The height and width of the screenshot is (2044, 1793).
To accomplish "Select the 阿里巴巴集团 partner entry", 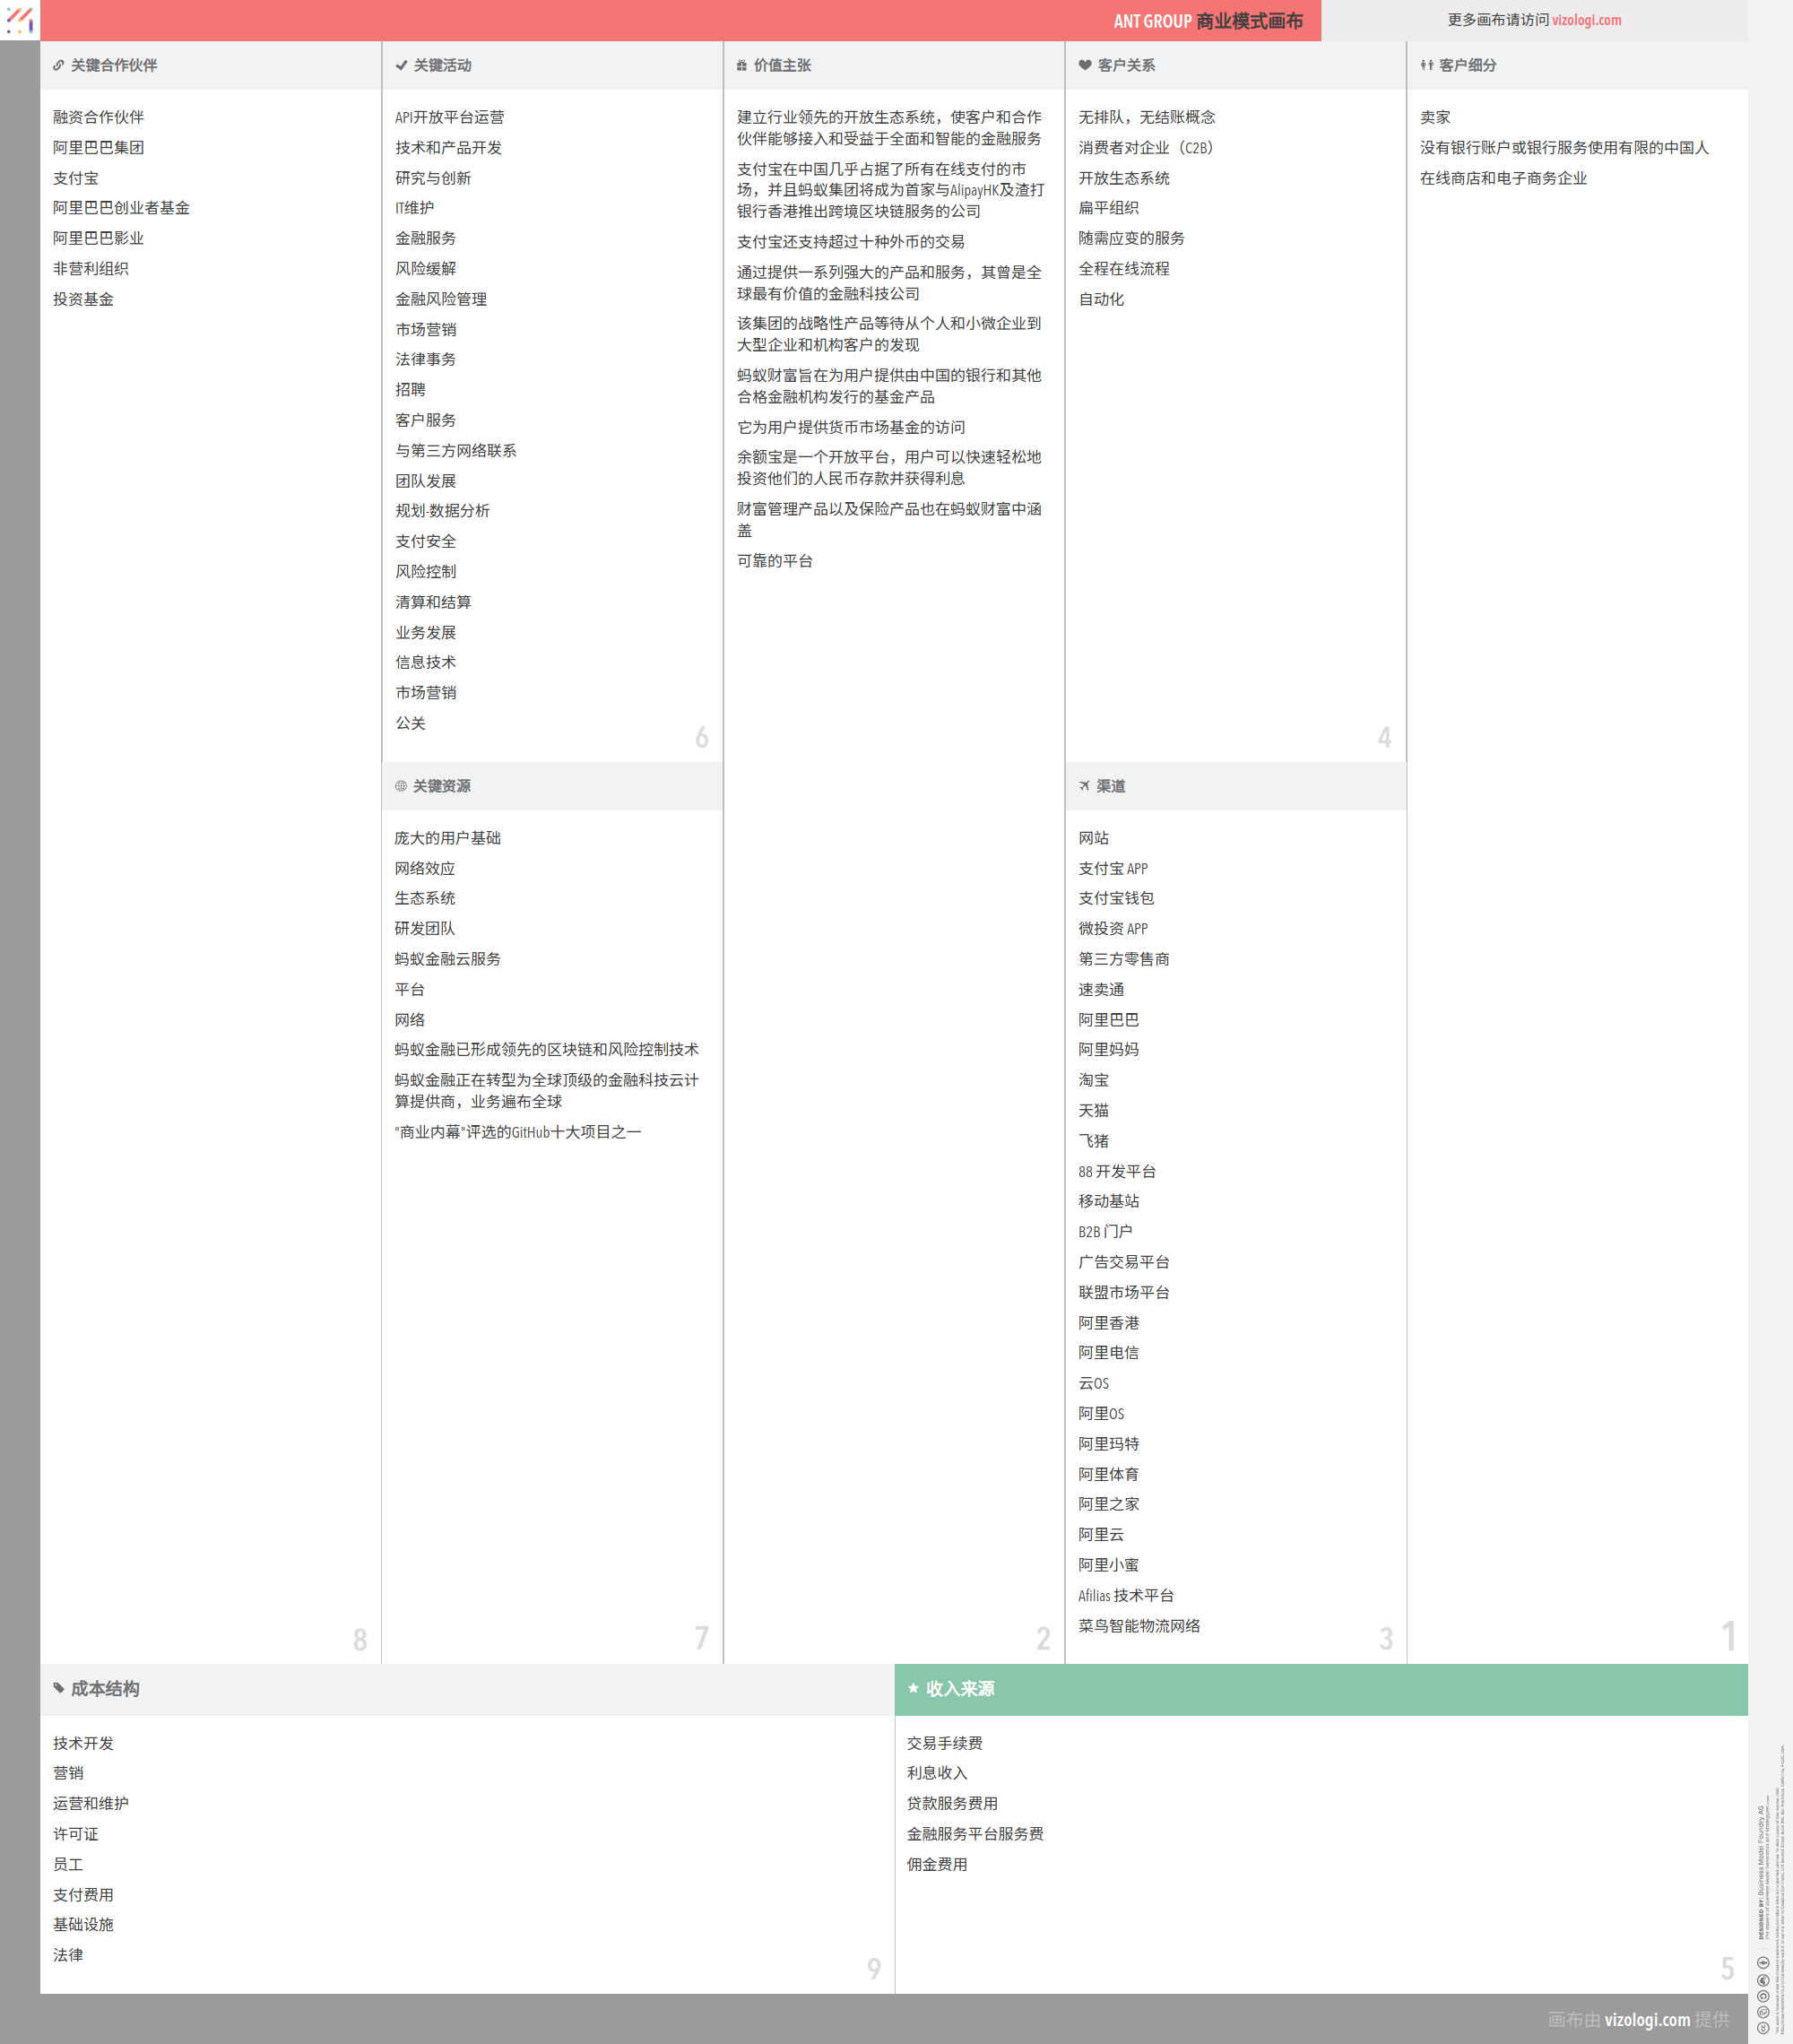I will point(98,148).
